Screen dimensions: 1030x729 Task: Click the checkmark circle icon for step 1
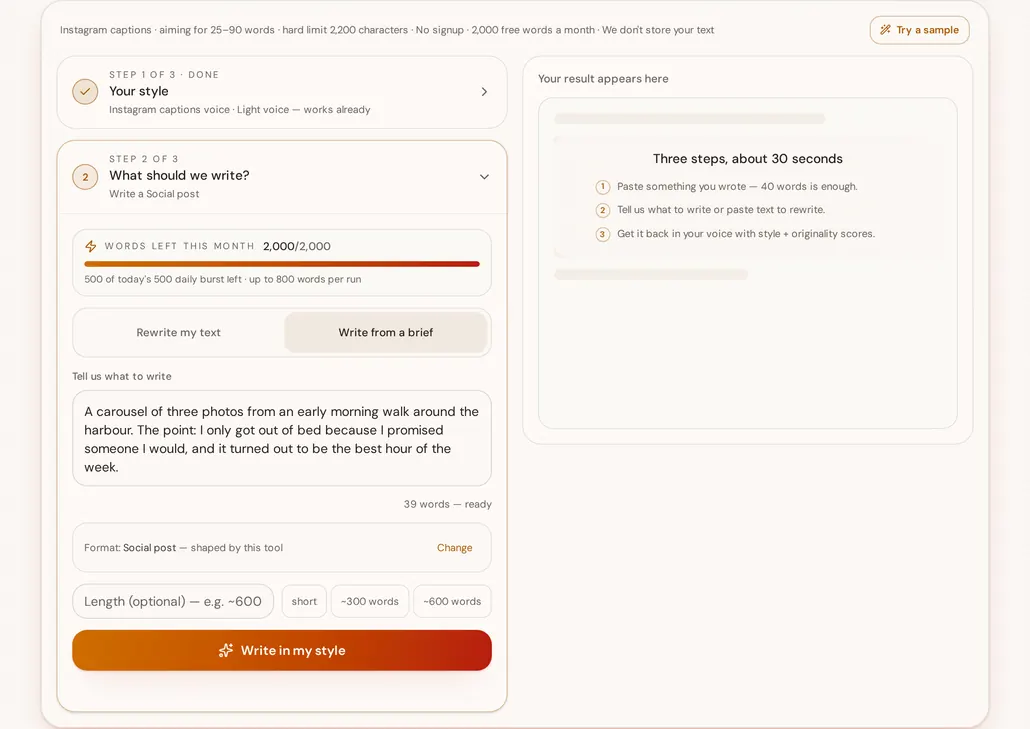pyautogui.click(x=85, y=92)
